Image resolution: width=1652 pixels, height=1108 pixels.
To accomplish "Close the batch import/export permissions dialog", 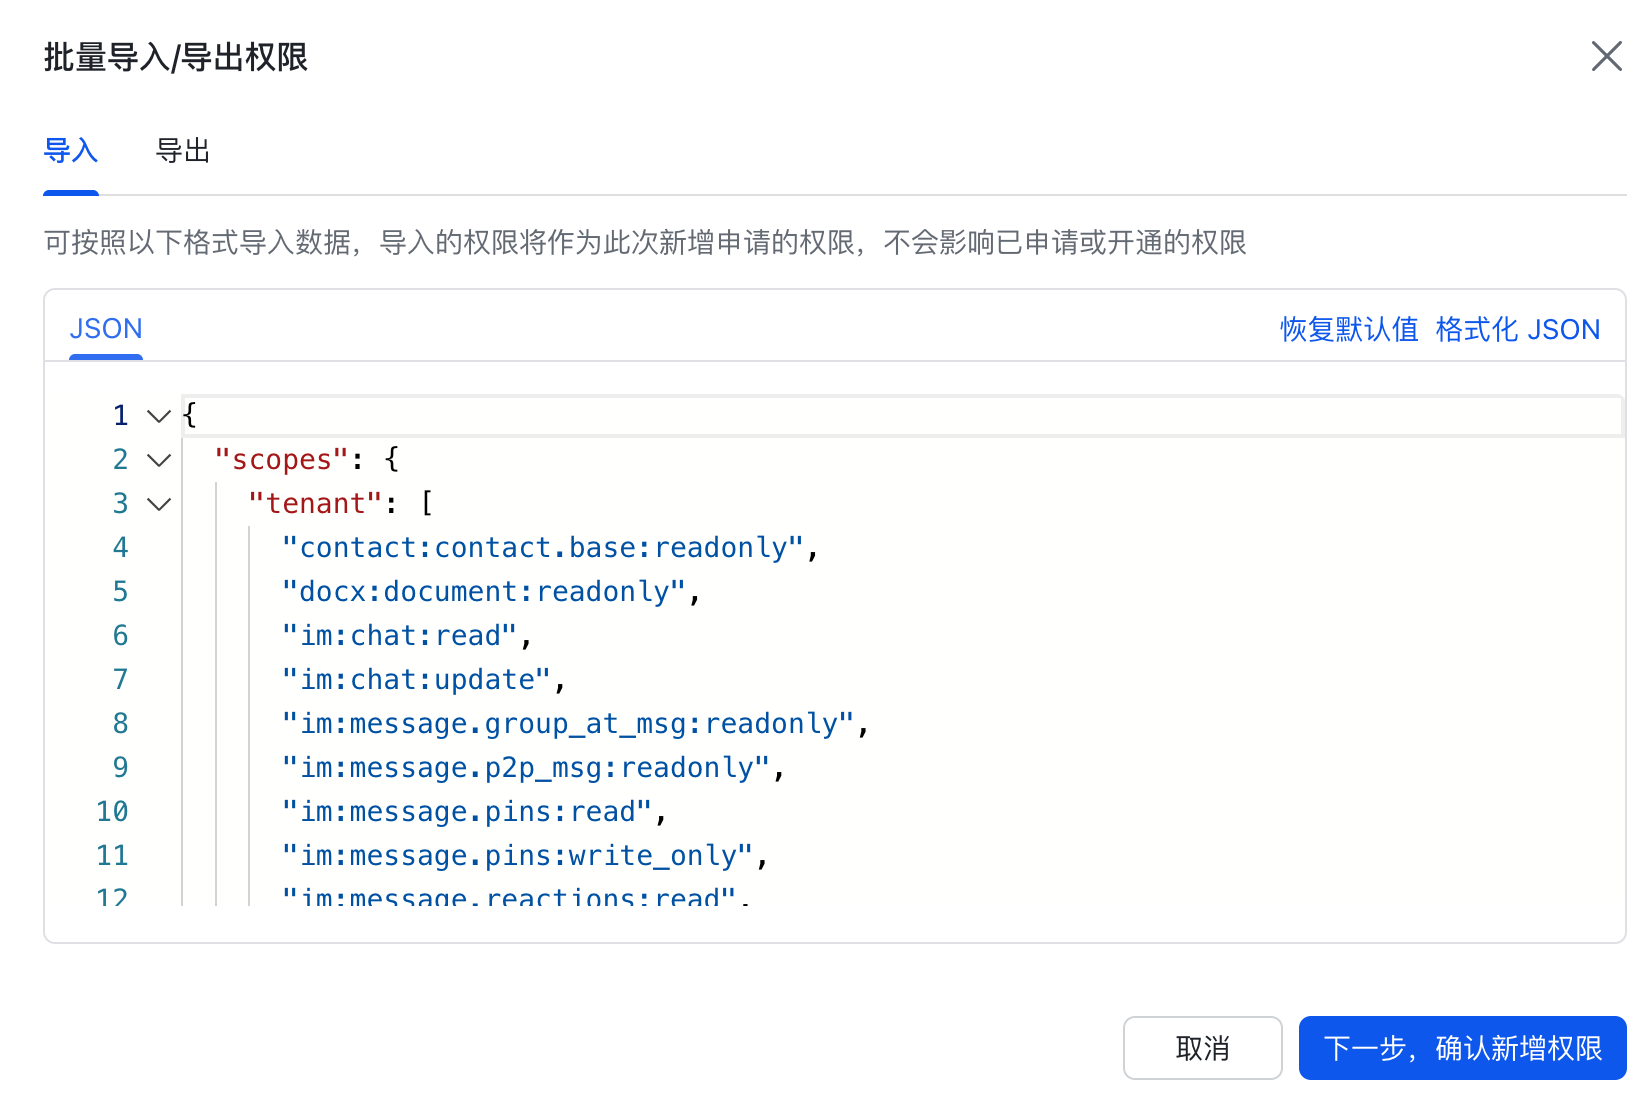I will tap(1606, 57).
